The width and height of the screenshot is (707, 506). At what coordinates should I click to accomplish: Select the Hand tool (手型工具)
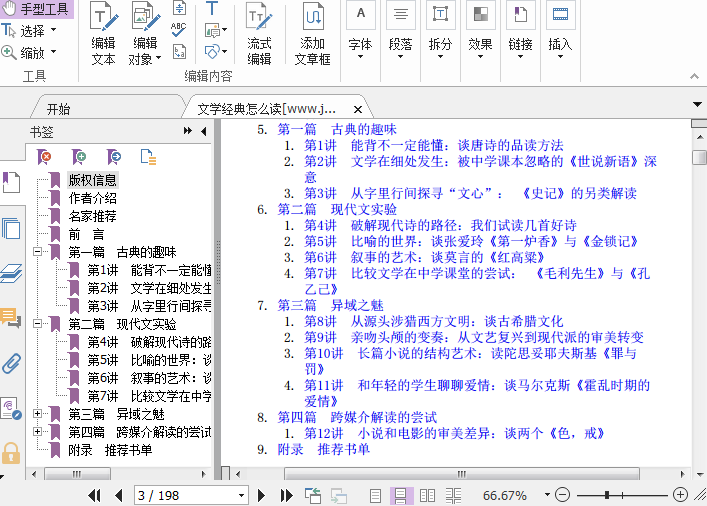click(x=36, y=9)
